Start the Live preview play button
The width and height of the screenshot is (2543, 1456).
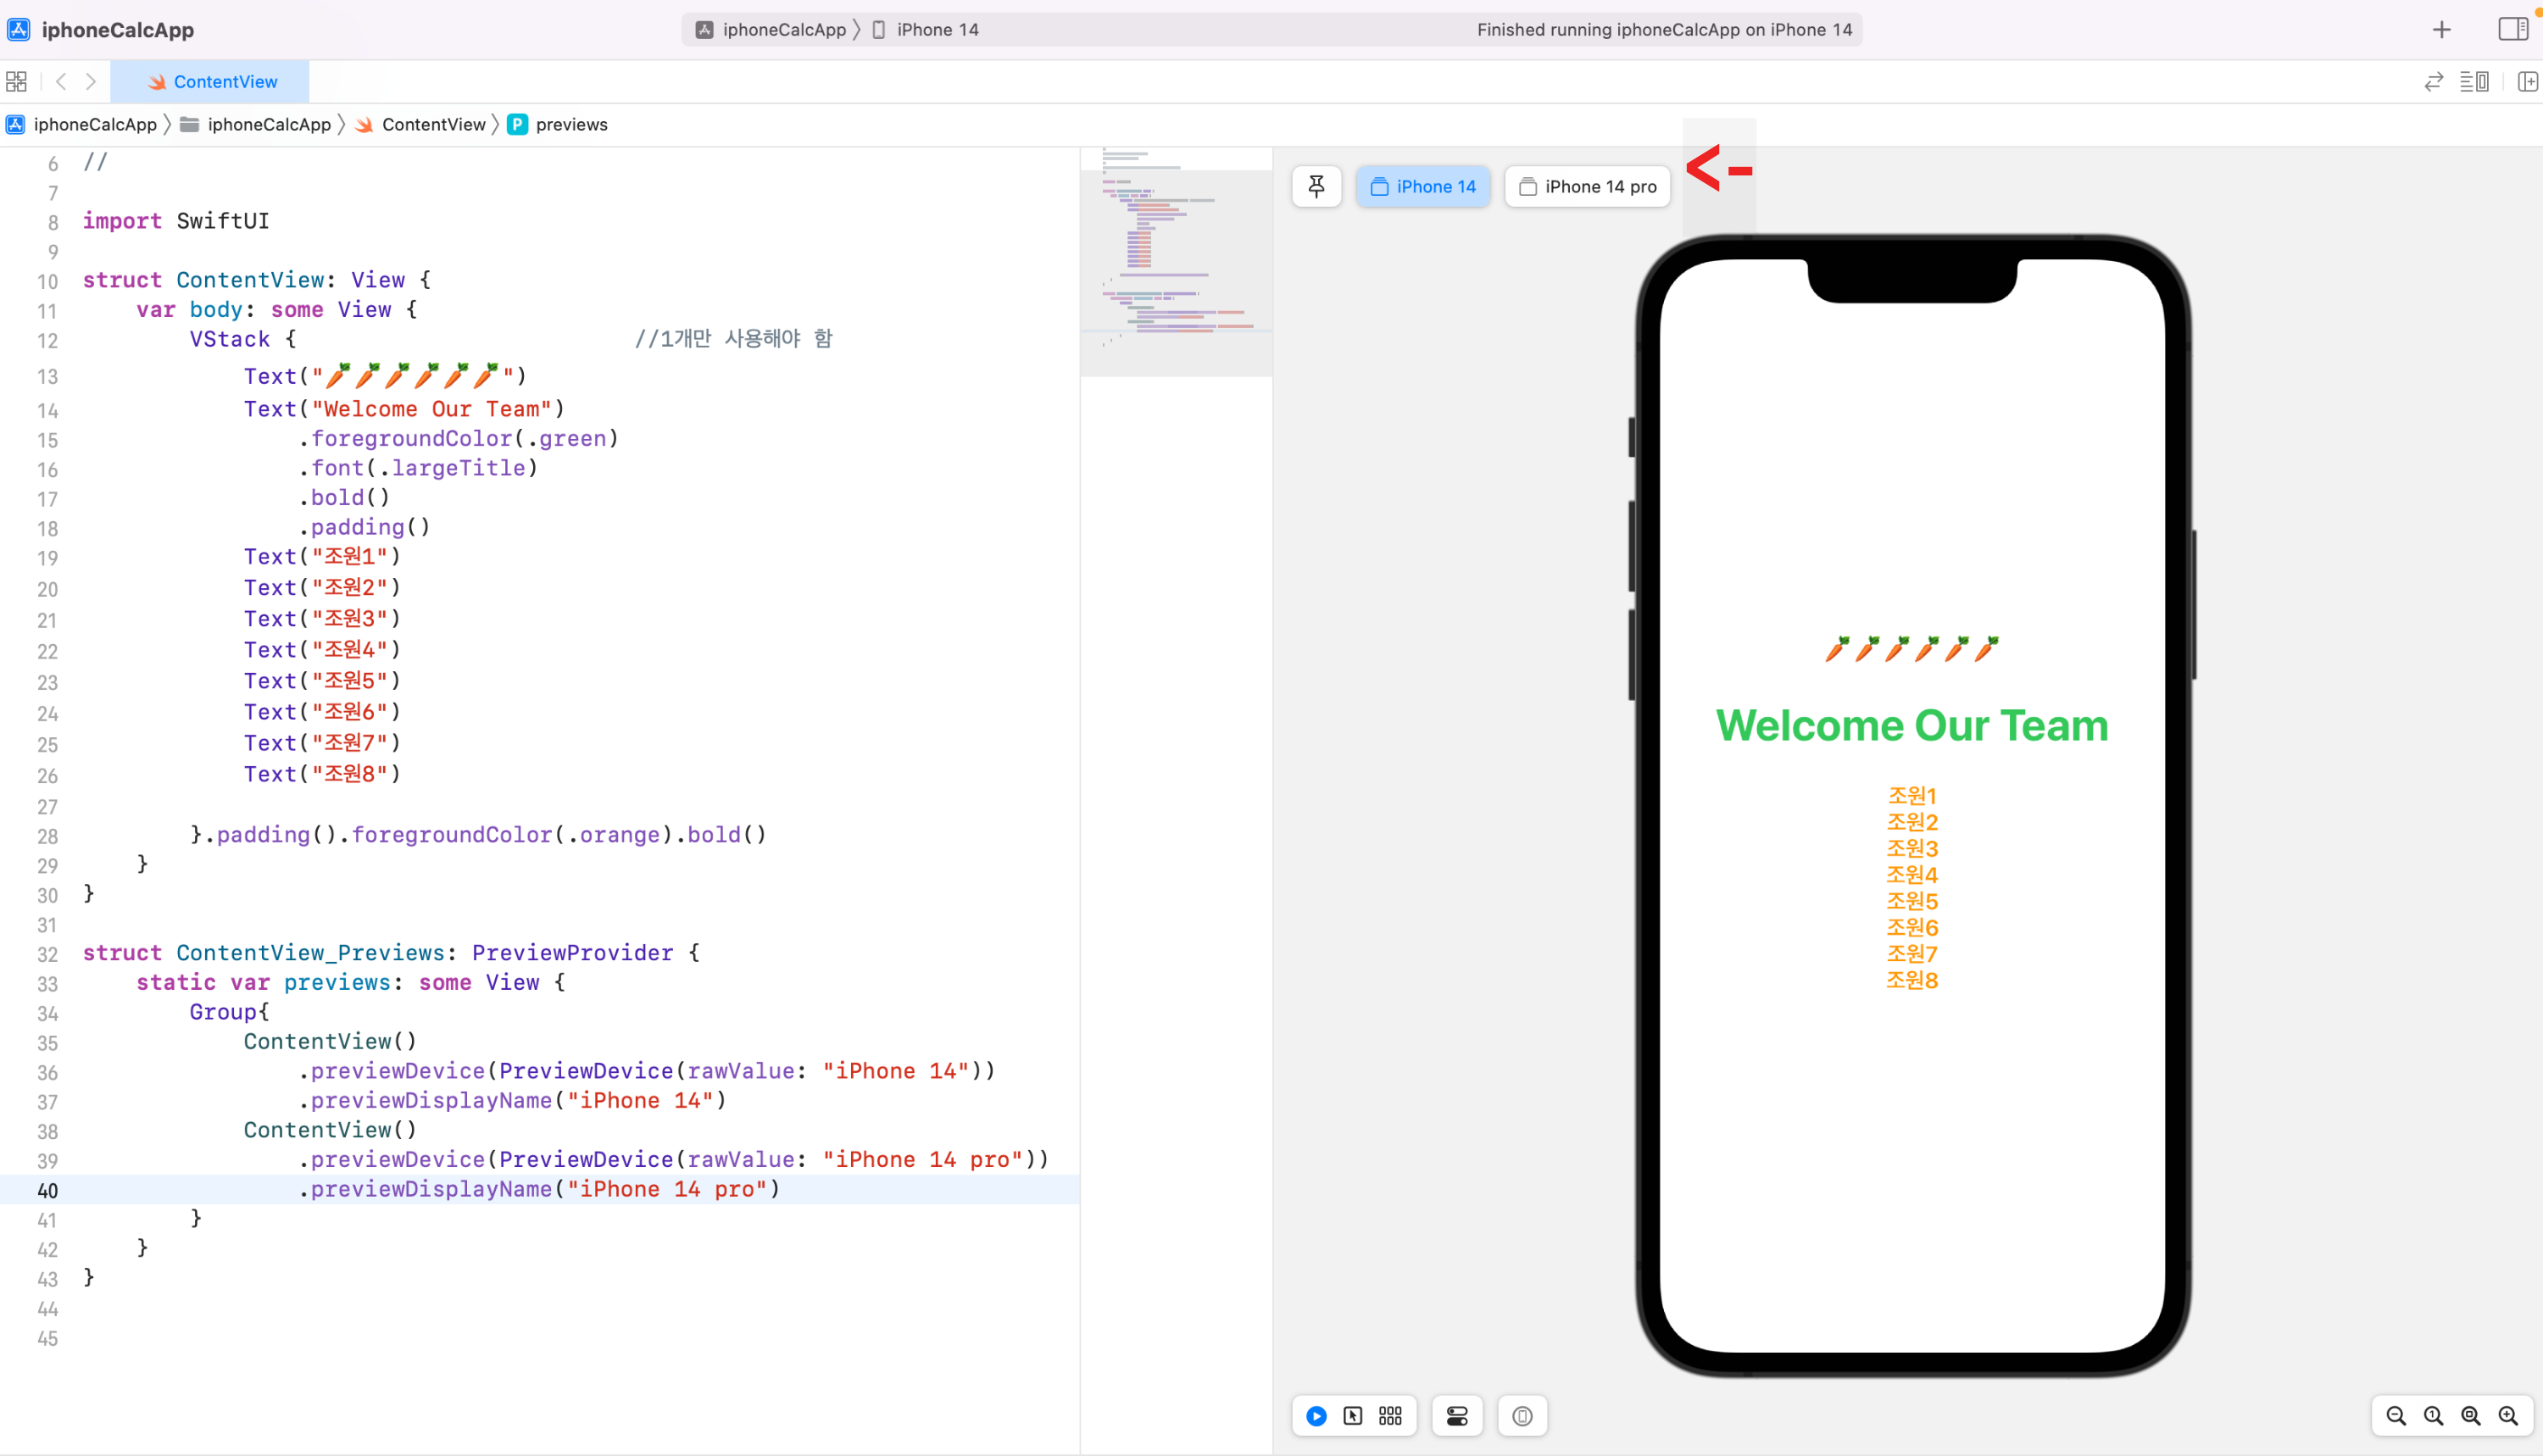(1316, 1416)
